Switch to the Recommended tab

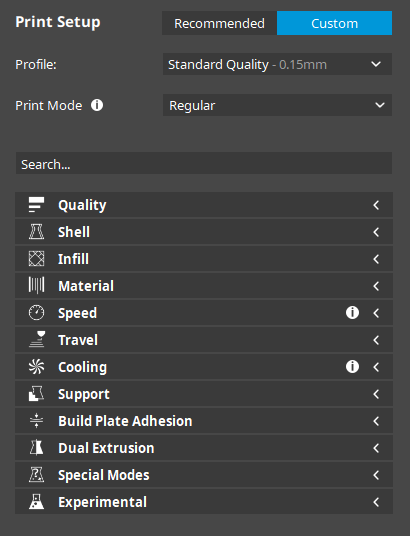(220, 23)
